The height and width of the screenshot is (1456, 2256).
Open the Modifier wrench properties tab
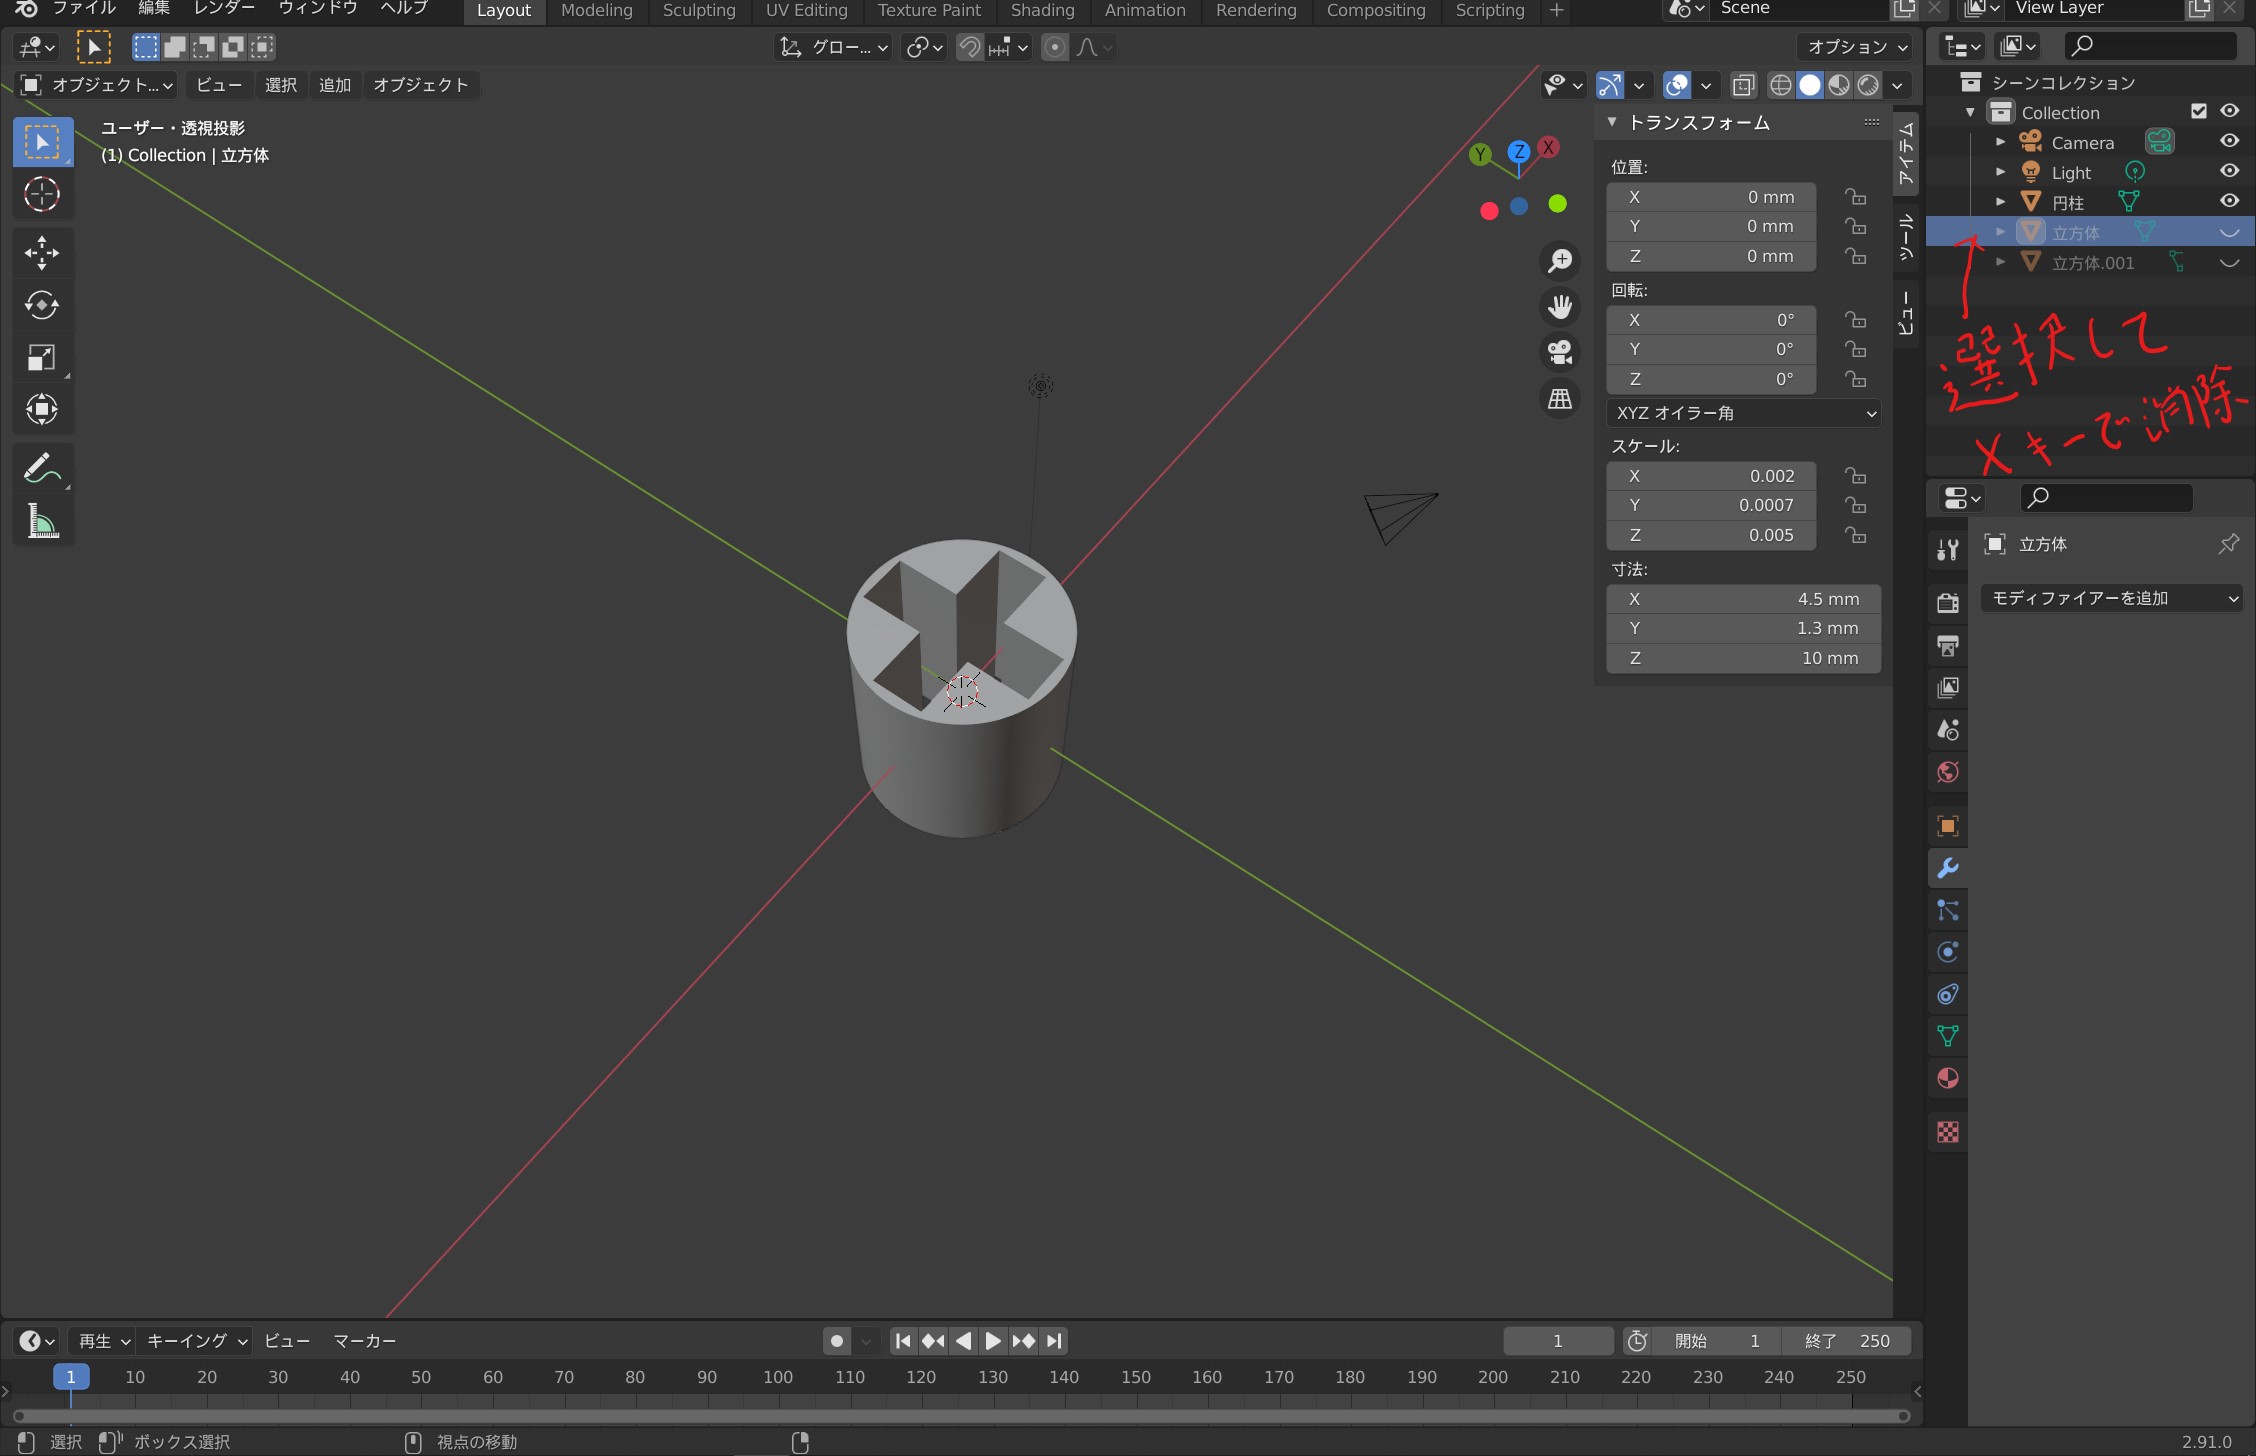point(1948,868)
